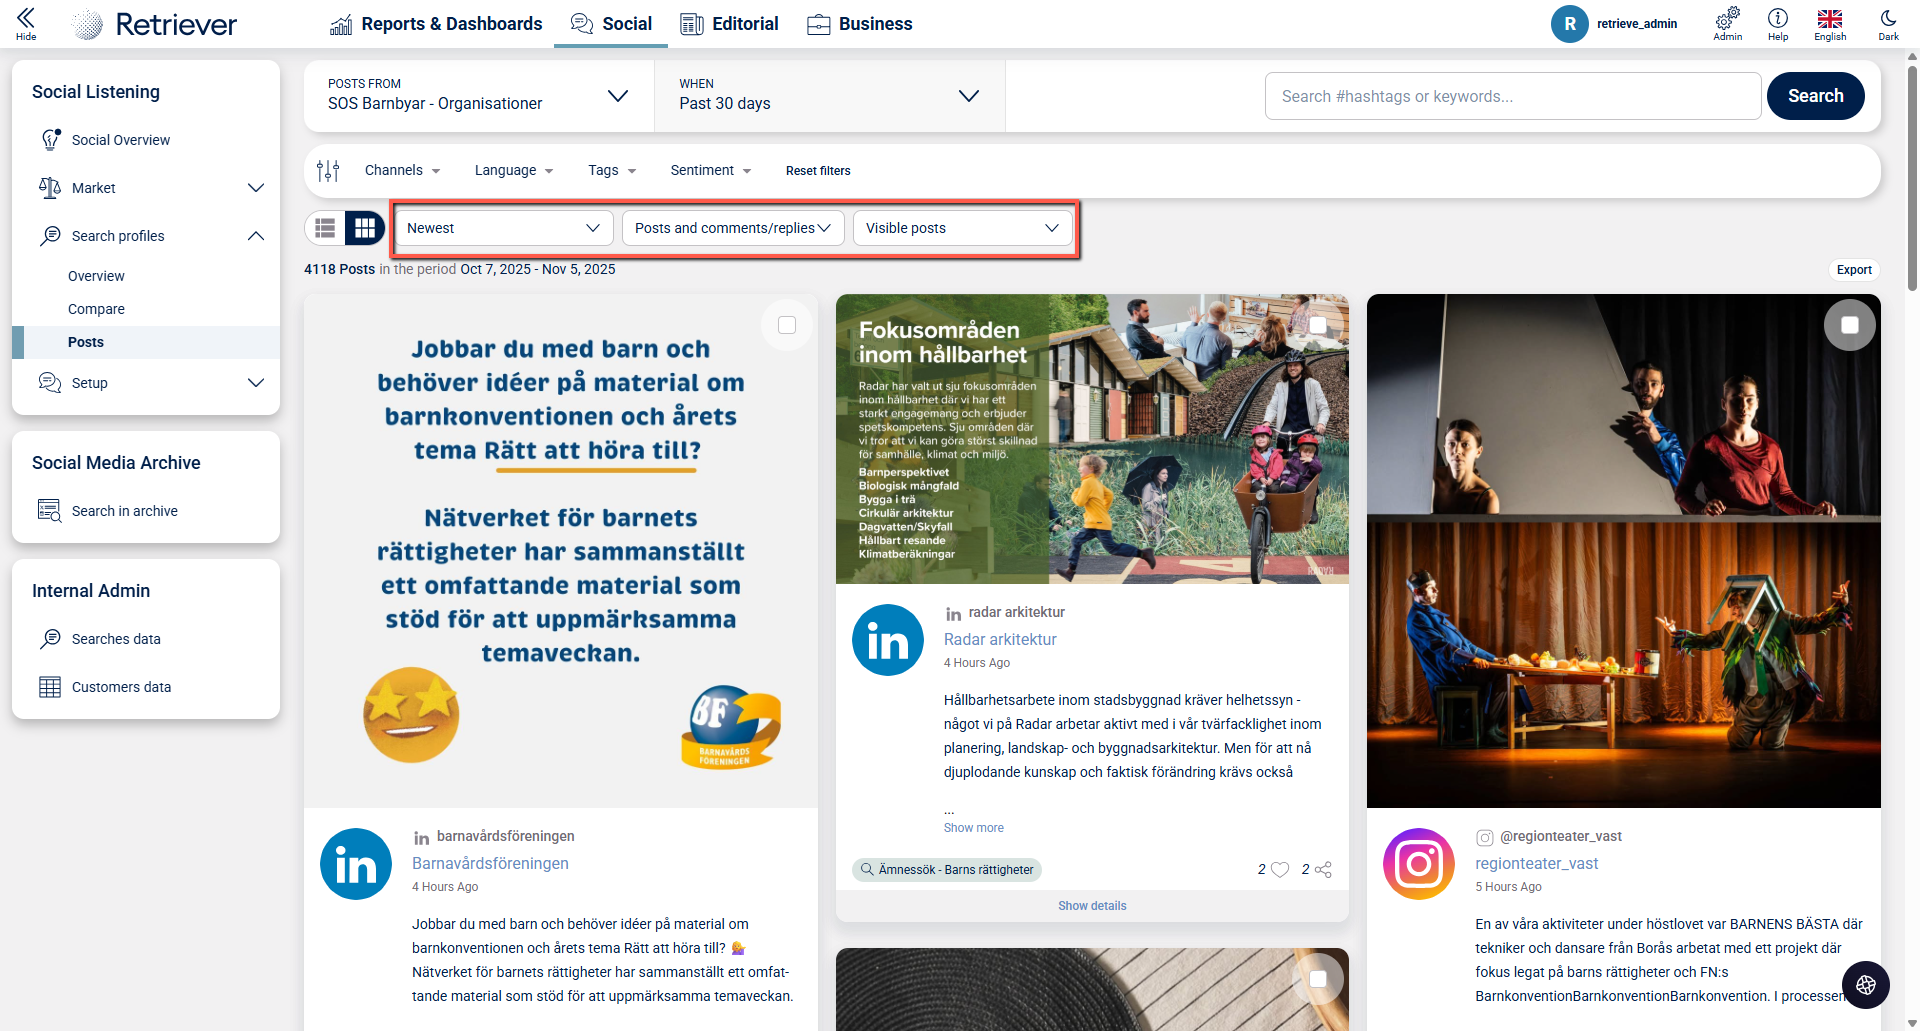Open the floating support widget icon
The height and width of the screenshot is (1031, 1920).
(1866, 985)
